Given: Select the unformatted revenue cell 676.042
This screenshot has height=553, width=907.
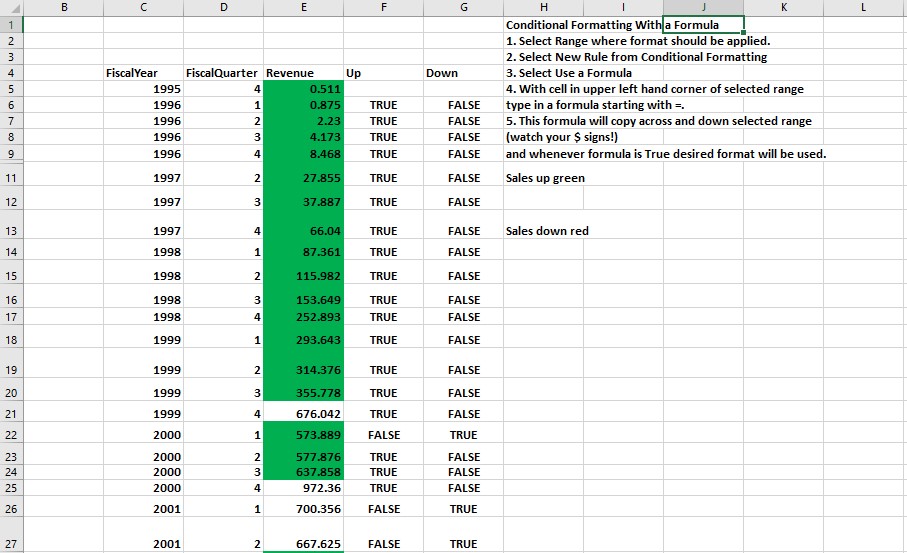Looking at the screenshot, I should [303, 414].
